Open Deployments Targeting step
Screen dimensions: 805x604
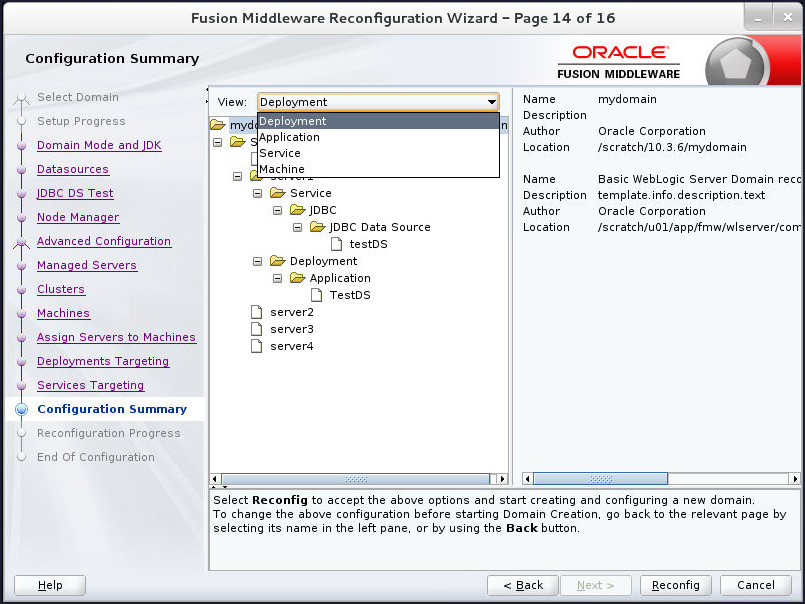click(103, 362)
